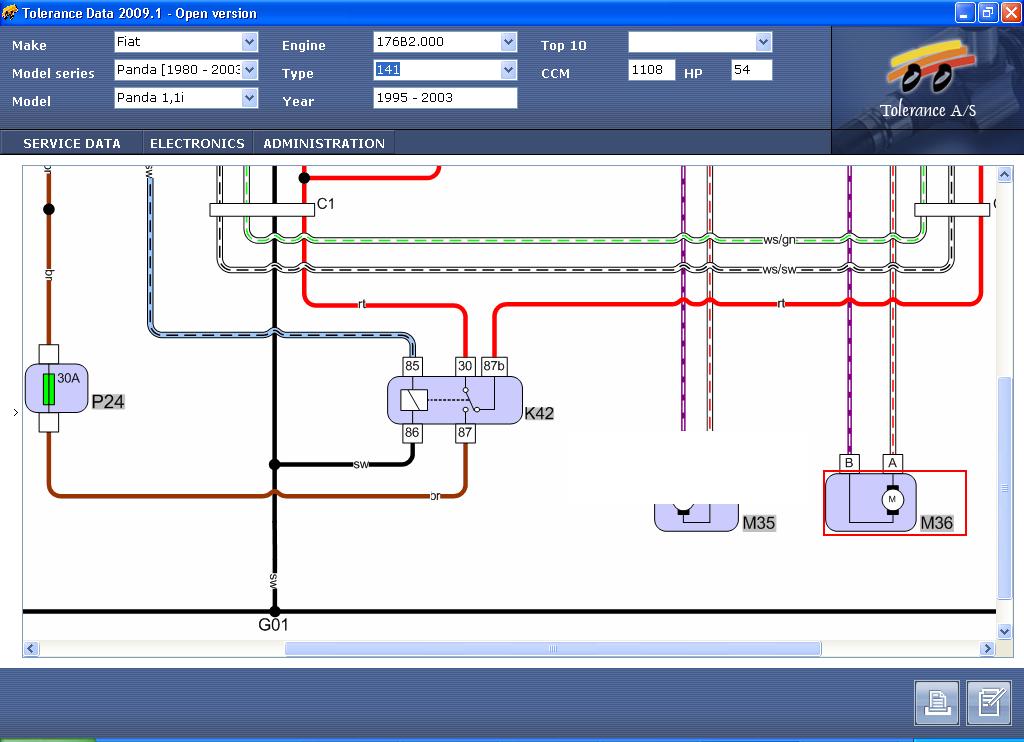The width and height of the screenshot is (1024, 742).
Task: Click the HP field showing 54
Action: point(752,70)
